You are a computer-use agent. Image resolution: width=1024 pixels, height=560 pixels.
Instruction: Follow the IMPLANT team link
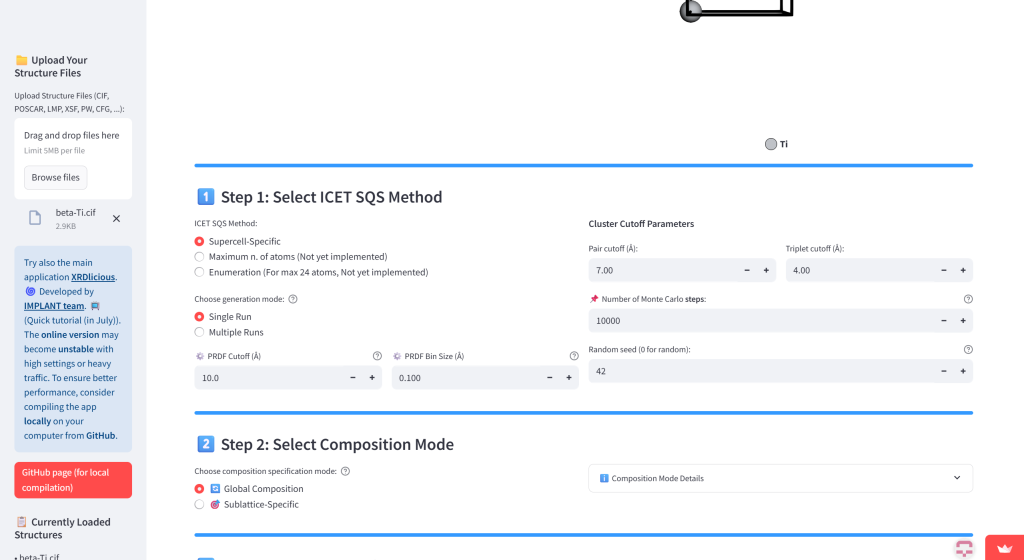coord(54,305)
